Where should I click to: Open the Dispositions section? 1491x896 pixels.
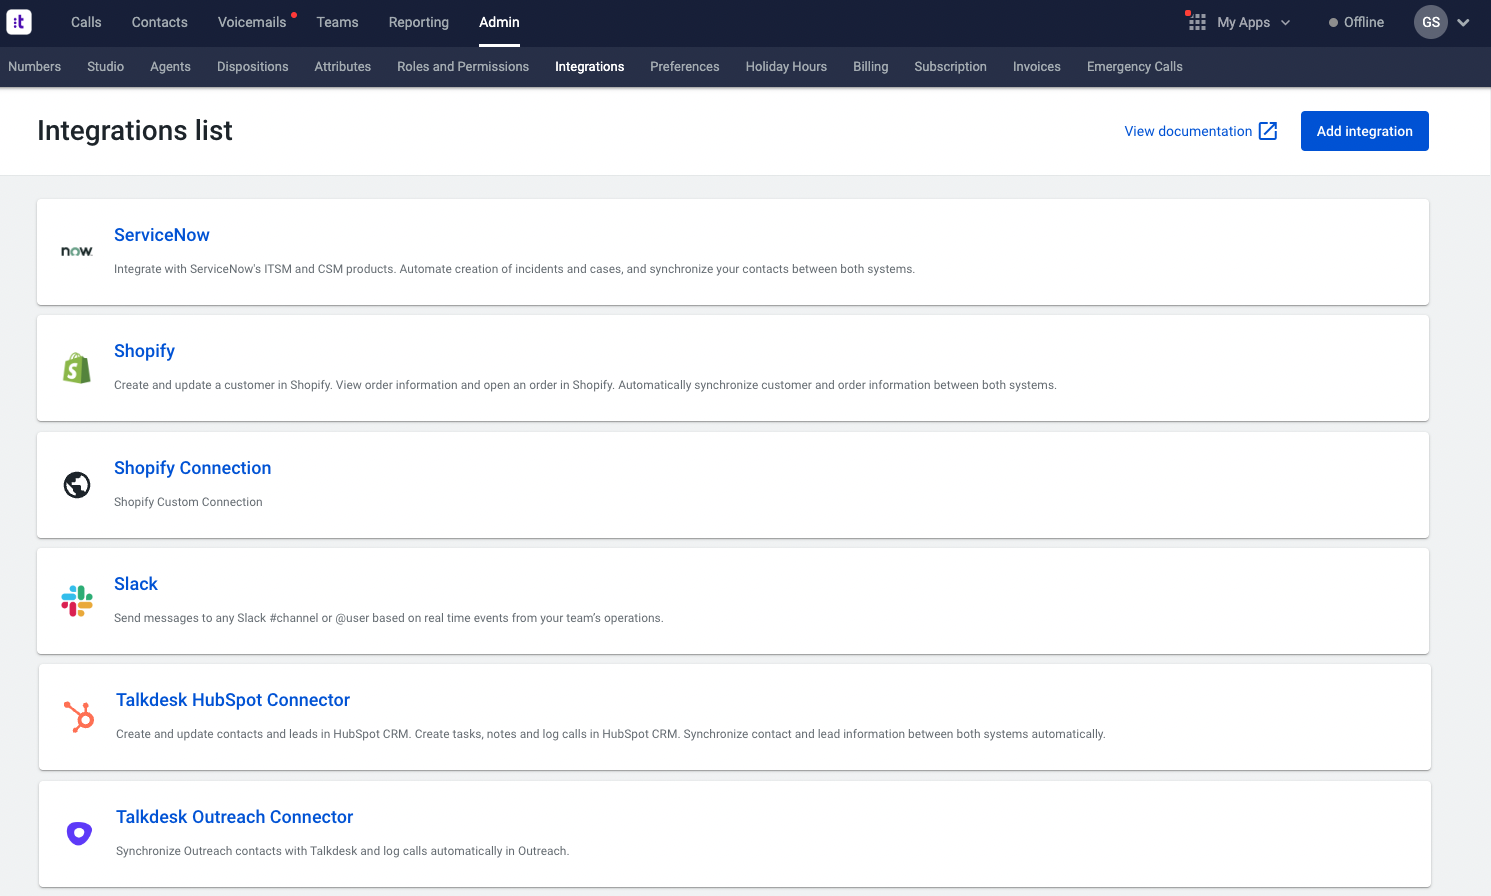click(253, 67)
